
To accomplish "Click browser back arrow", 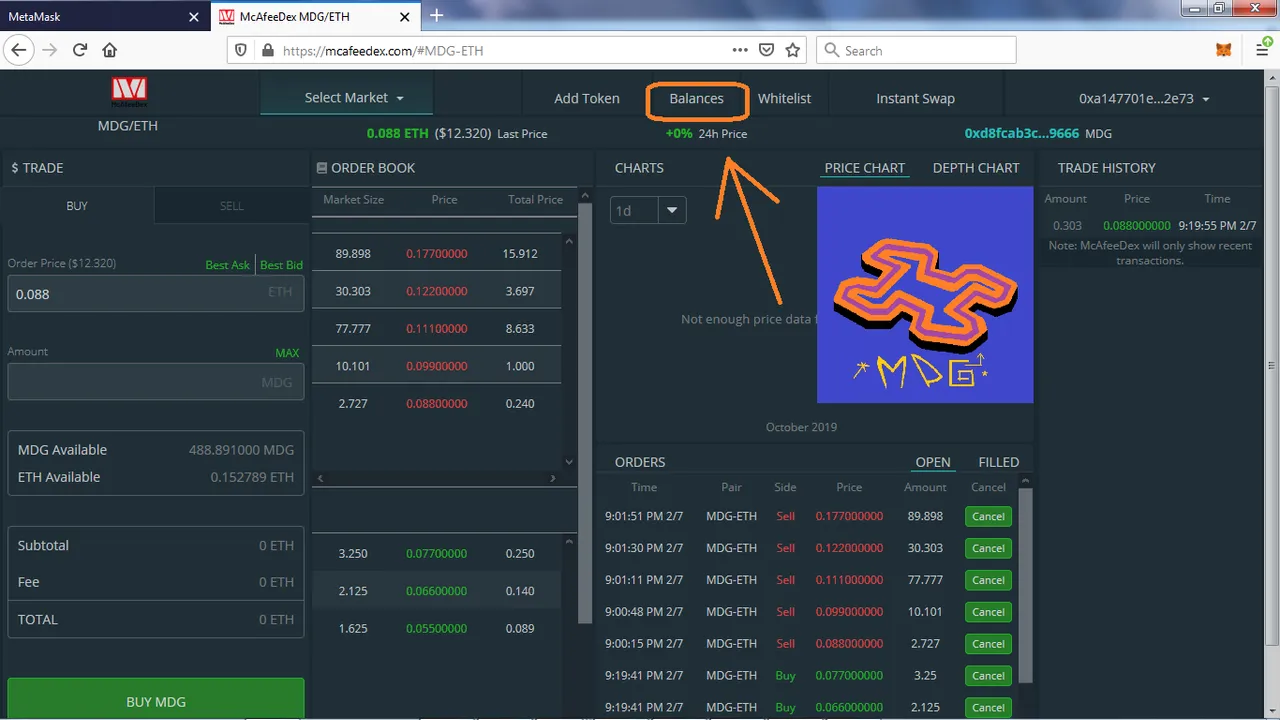I will coord(18,50).
